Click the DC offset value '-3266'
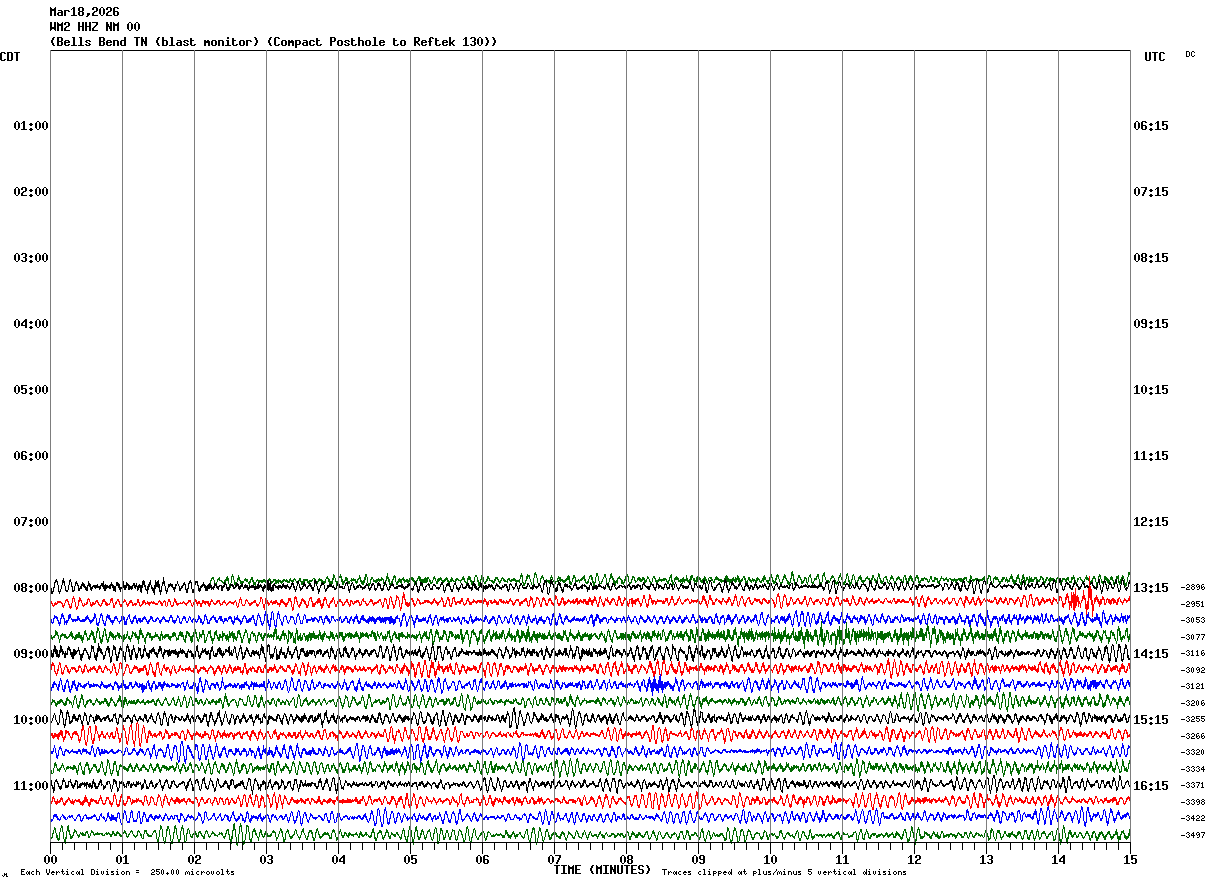 coord(1193,736)
